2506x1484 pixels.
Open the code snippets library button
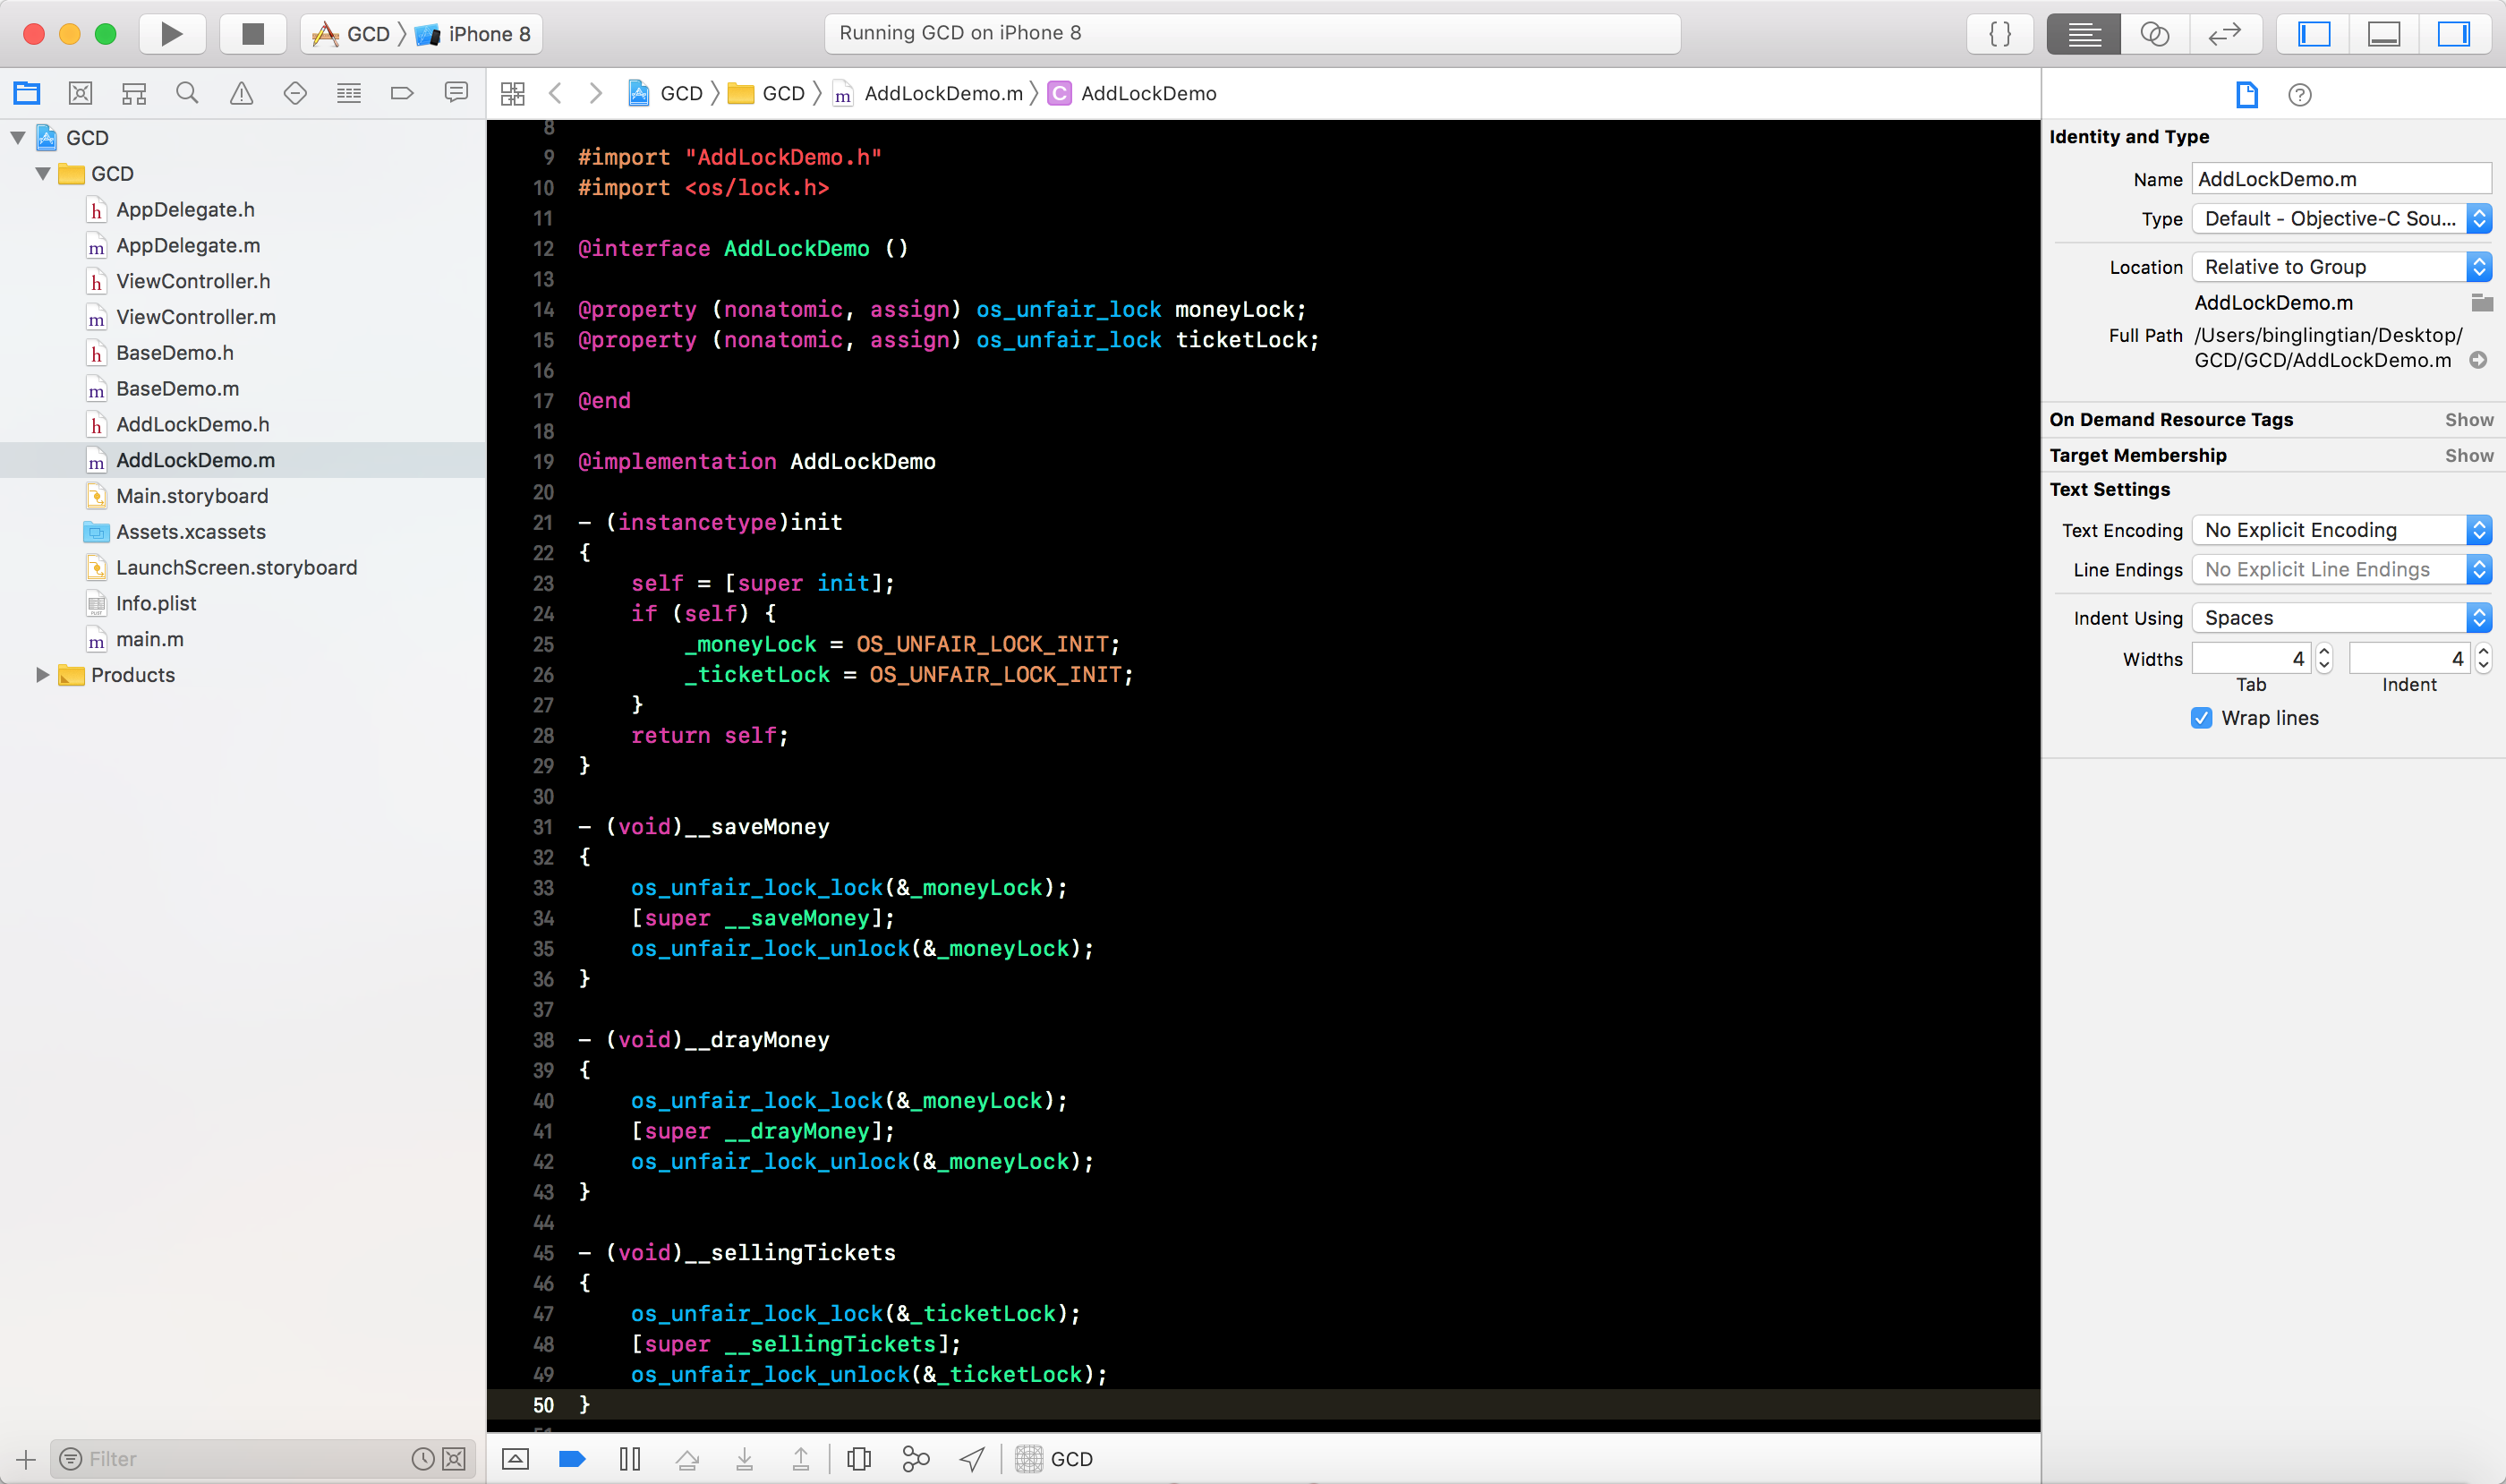click(x=2000, y=34)
